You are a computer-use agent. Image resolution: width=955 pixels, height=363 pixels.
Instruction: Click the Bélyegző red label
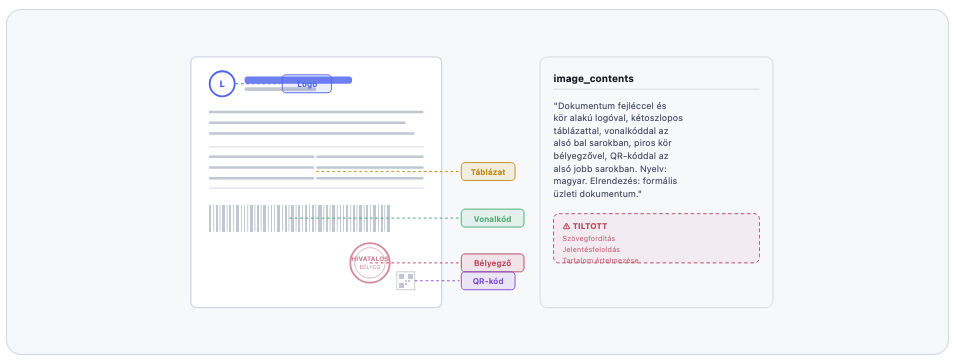pyautogui.click(x=492, y=263)
